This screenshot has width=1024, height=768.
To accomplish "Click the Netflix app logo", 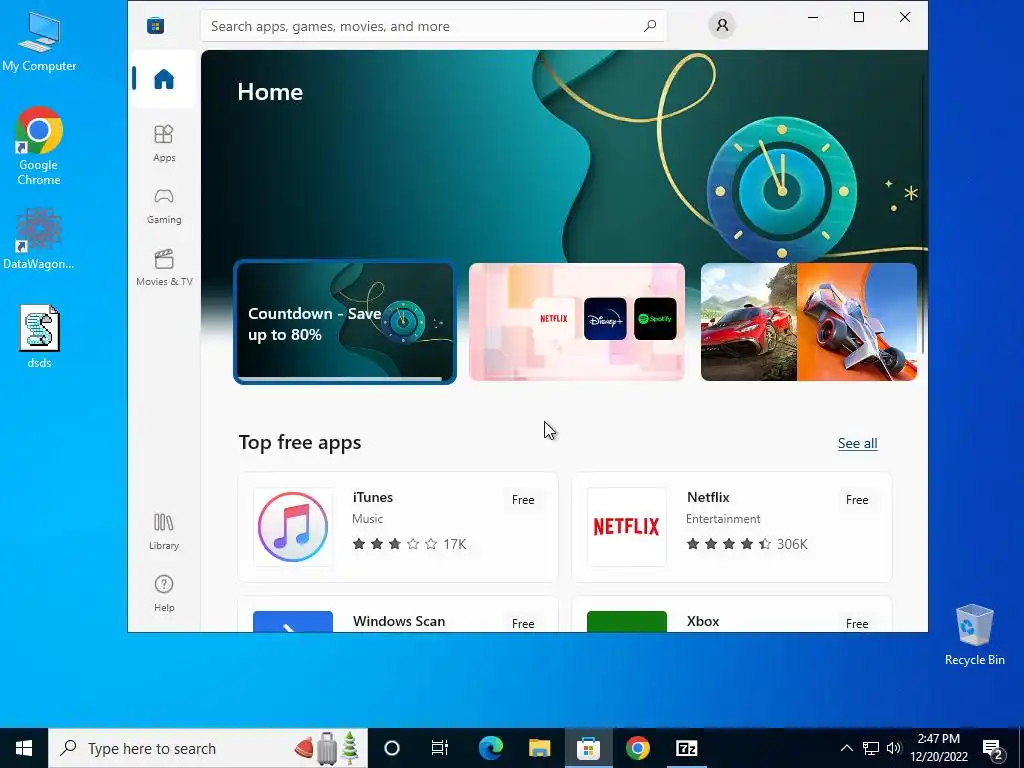I will 626,526.
